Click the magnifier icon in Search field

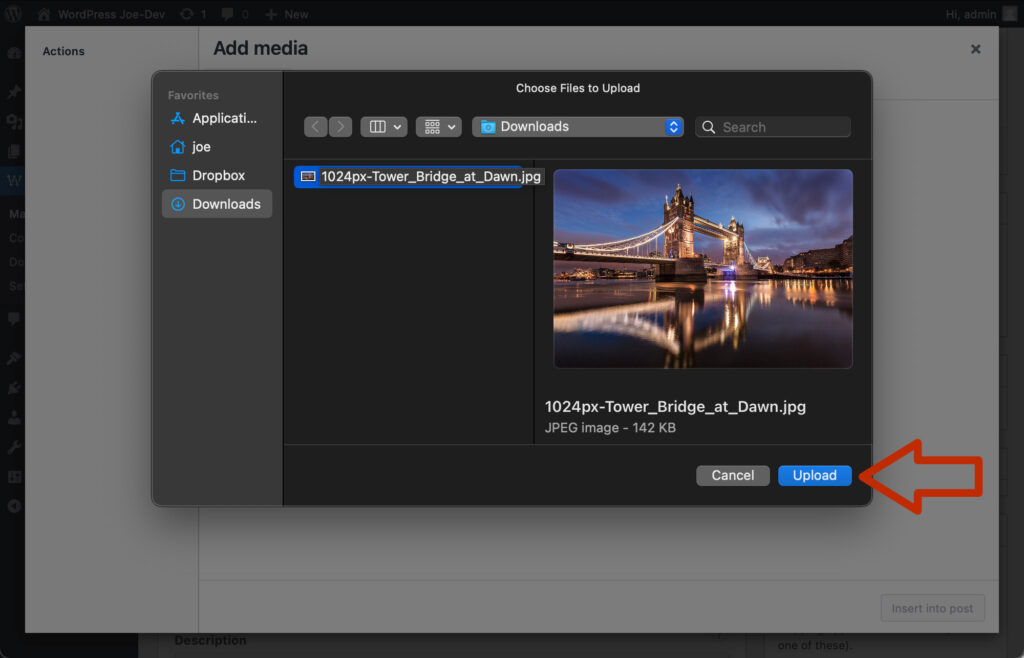[x=709, y=127]
